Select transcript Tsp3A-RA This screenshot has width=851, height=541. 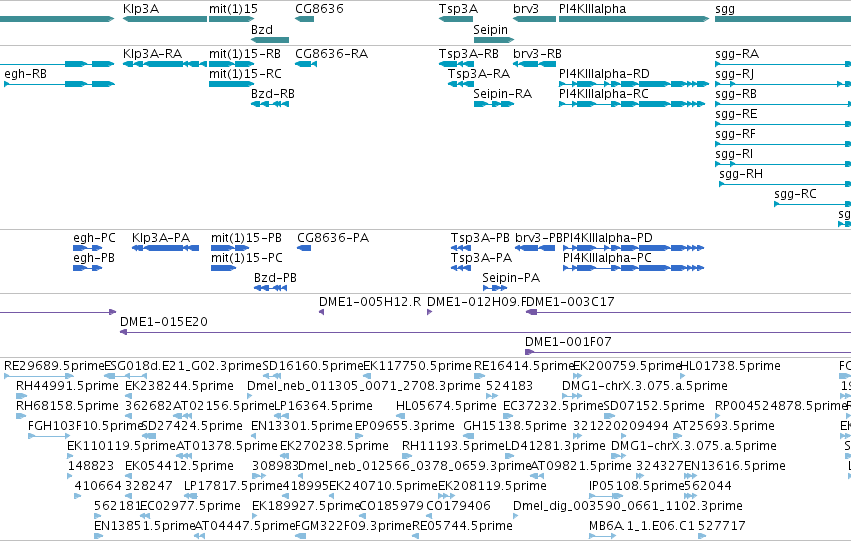coord(460,84)
